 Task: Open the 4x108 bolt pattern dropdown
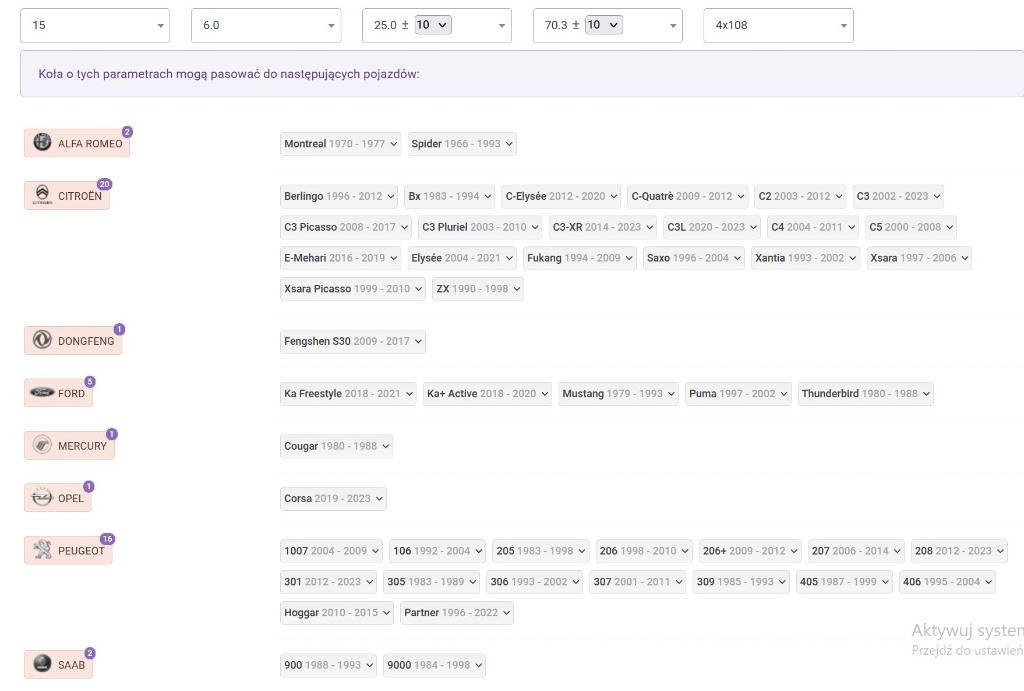click(x=778, y=25)
